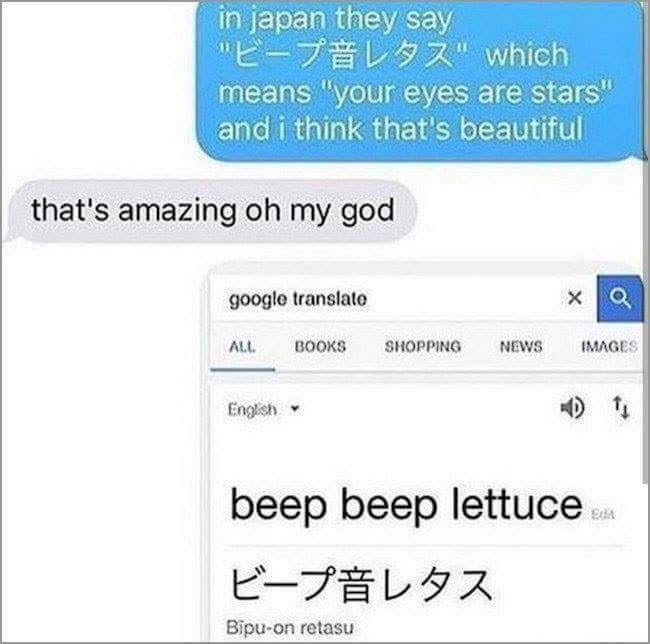Click the Japanese text ビープ音レタス result
The height and width of the screenshot is (644, 650).
361,584
